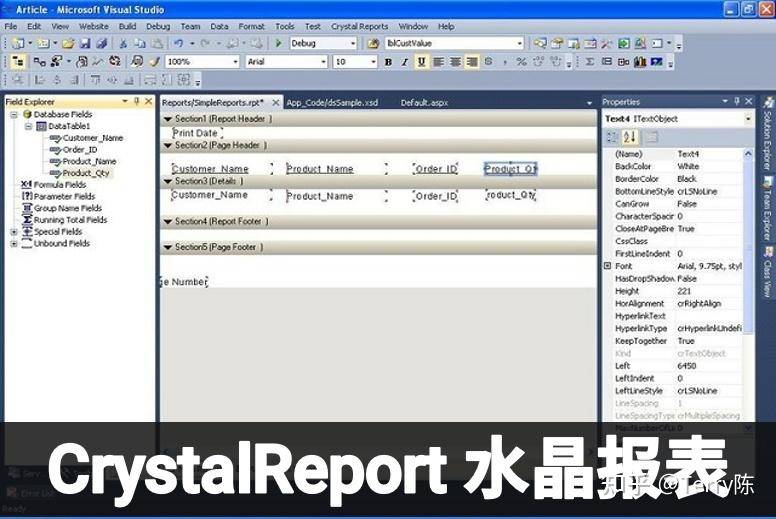Image resolution: width=776 pixels, height=519 pixels.
Task: Toggle align right formatting
Action: pyautogui.click(x=472, y=62)
